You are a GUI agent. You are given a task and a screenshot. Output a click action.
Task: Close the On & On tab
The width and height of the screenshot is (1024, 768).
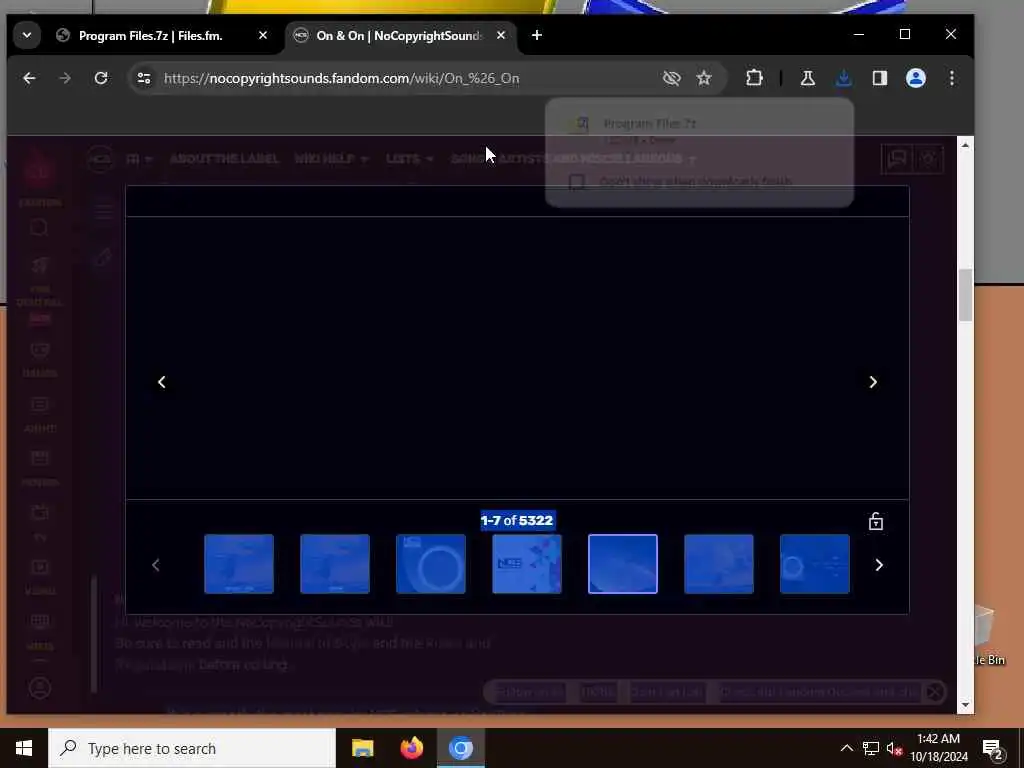point(501,35)
